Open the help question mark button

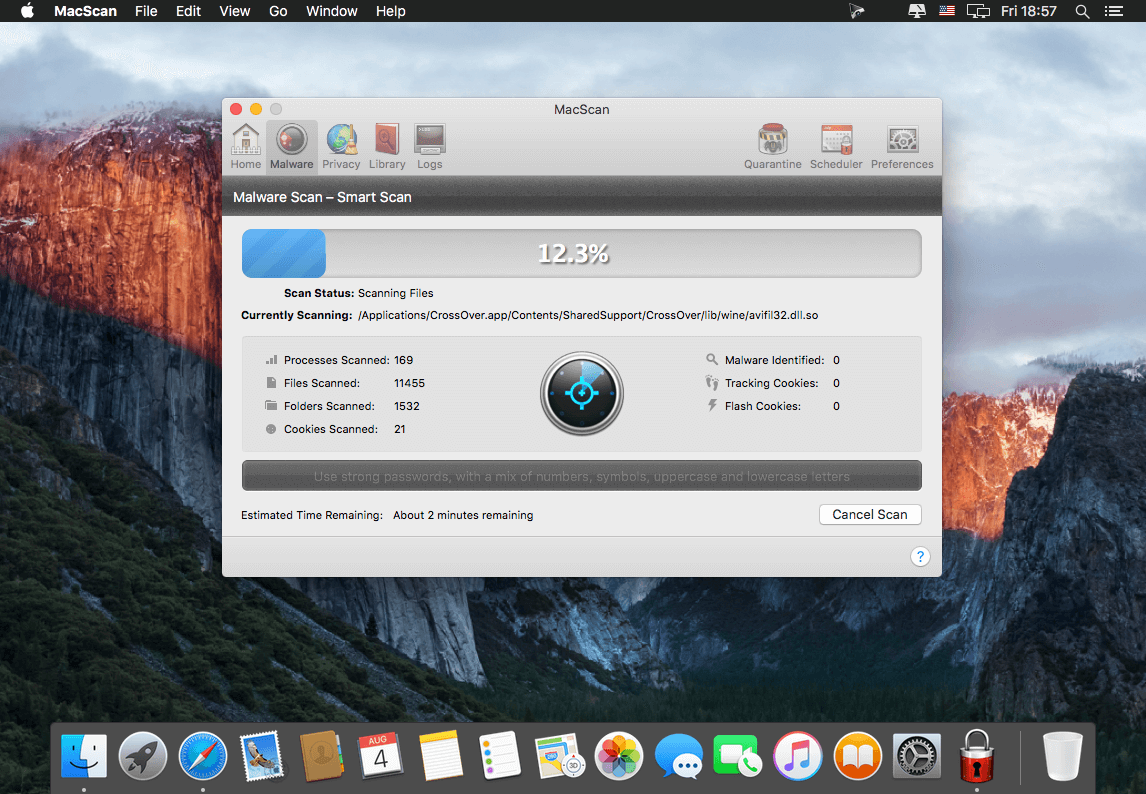pyautogui.click(x=920, y=556)
